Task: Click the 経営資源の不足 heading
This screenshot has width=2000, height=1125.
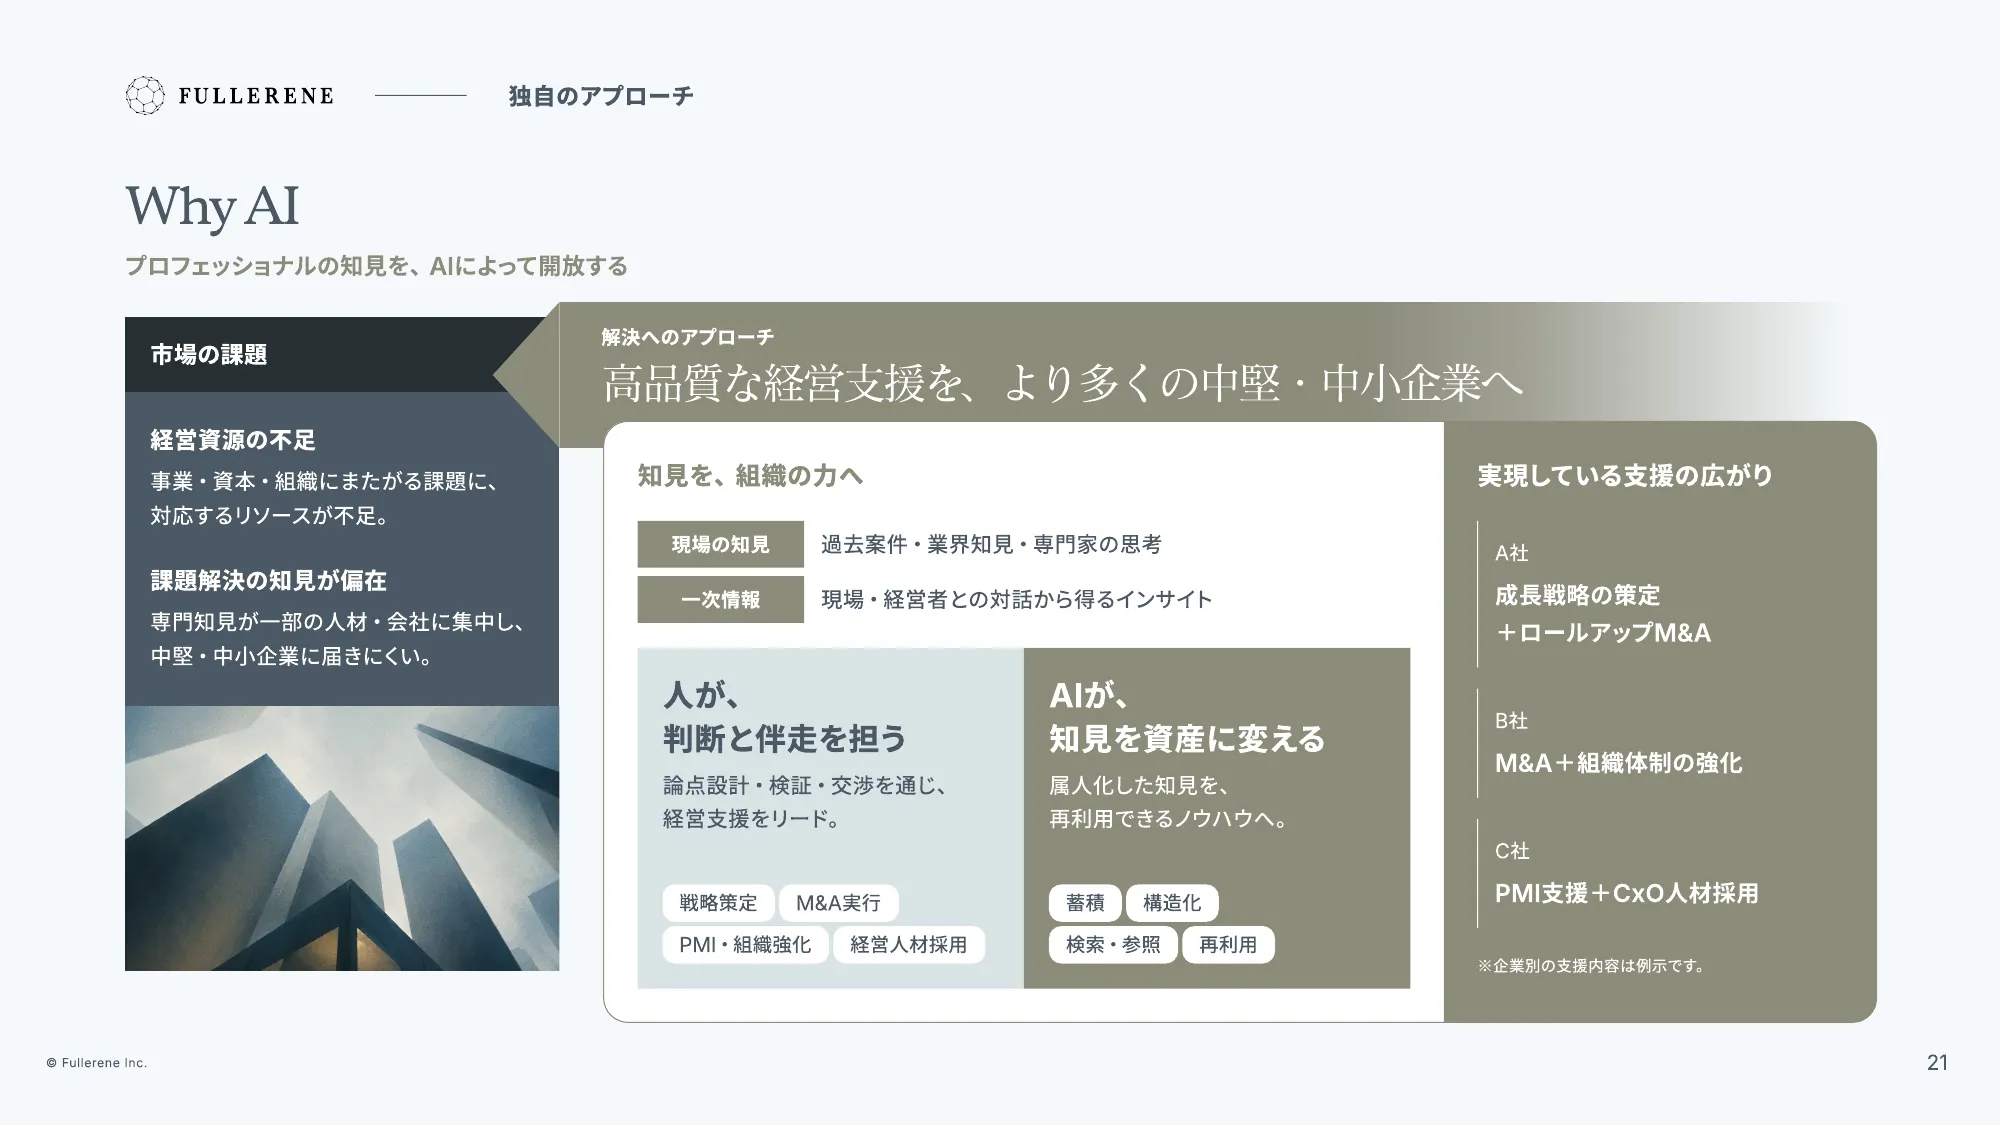Action: [233, 440]
